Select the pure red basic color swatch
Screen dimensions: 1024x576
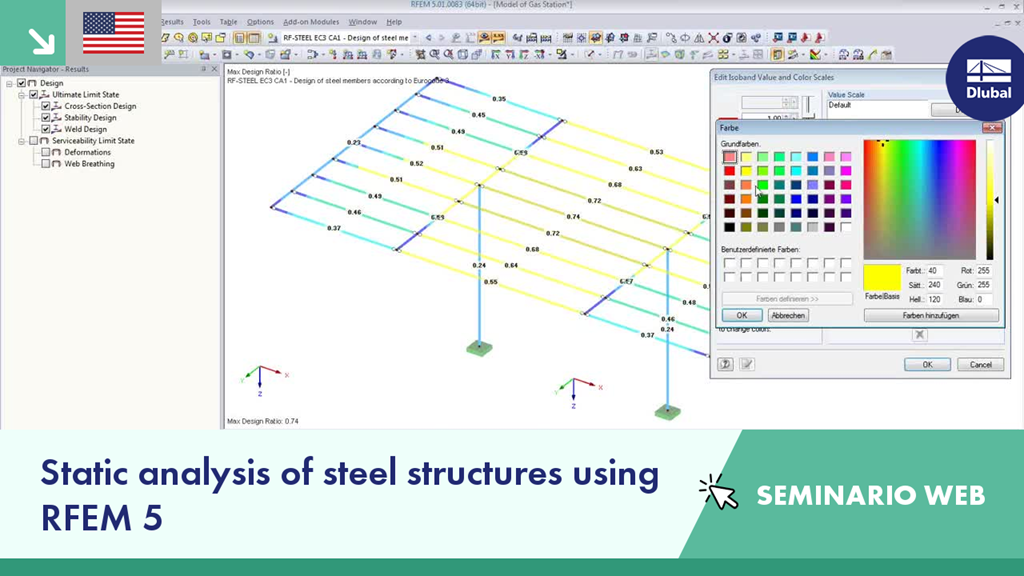[729, 171]
